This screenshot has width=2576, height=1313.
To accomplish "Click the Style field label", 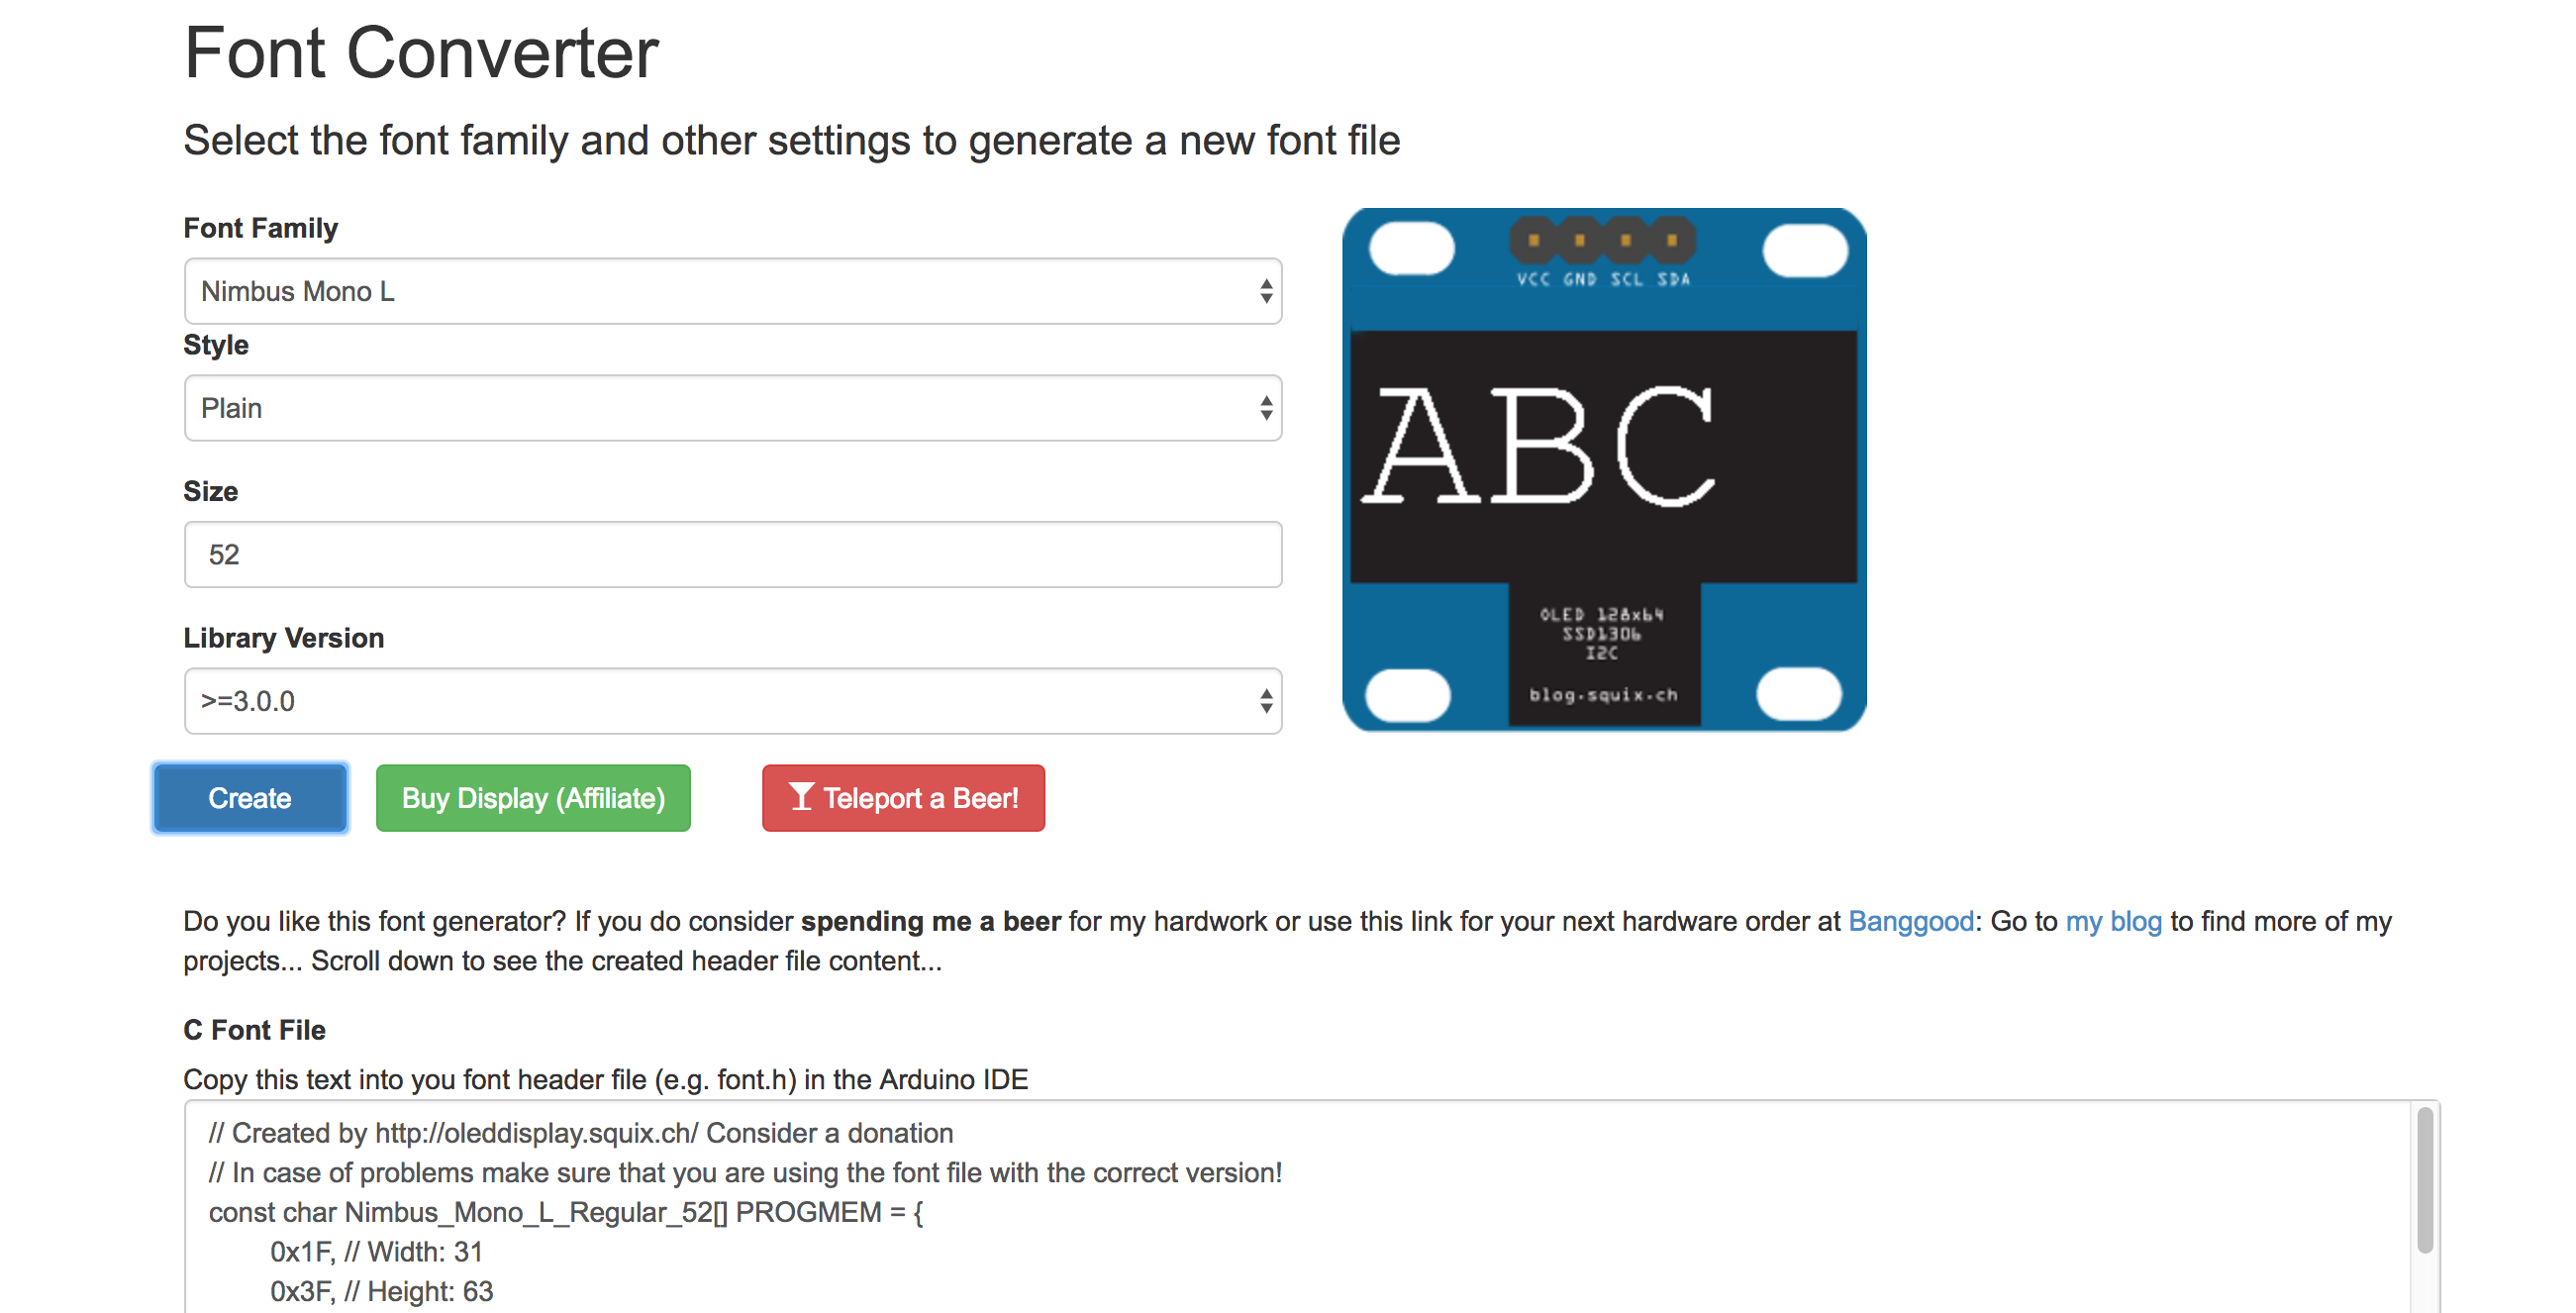I will pyautogui.click(x=216, y=345).
